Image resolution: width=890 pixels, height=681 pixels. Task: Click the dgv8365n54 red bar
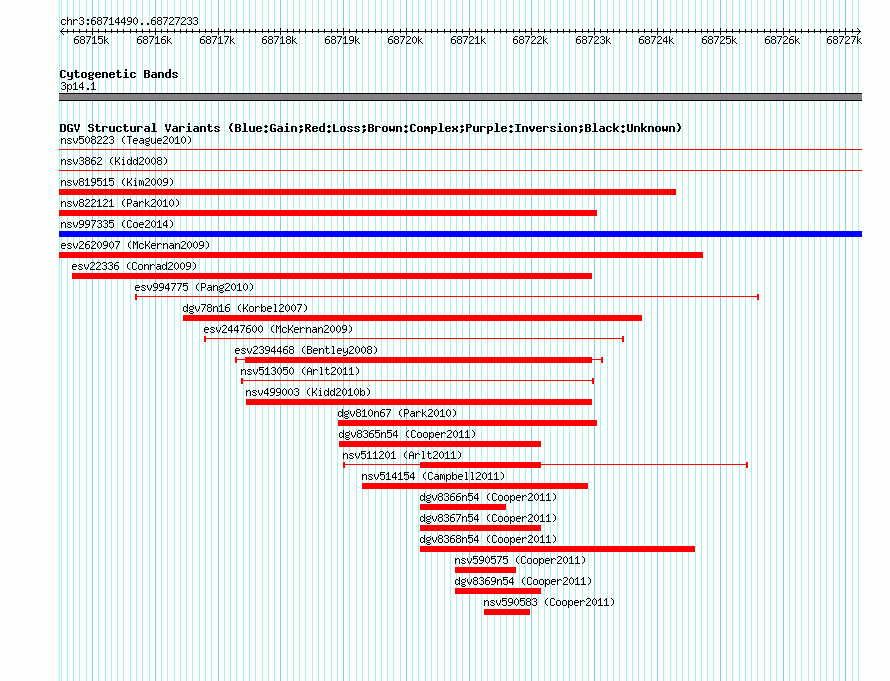click(x=440, y=444)
